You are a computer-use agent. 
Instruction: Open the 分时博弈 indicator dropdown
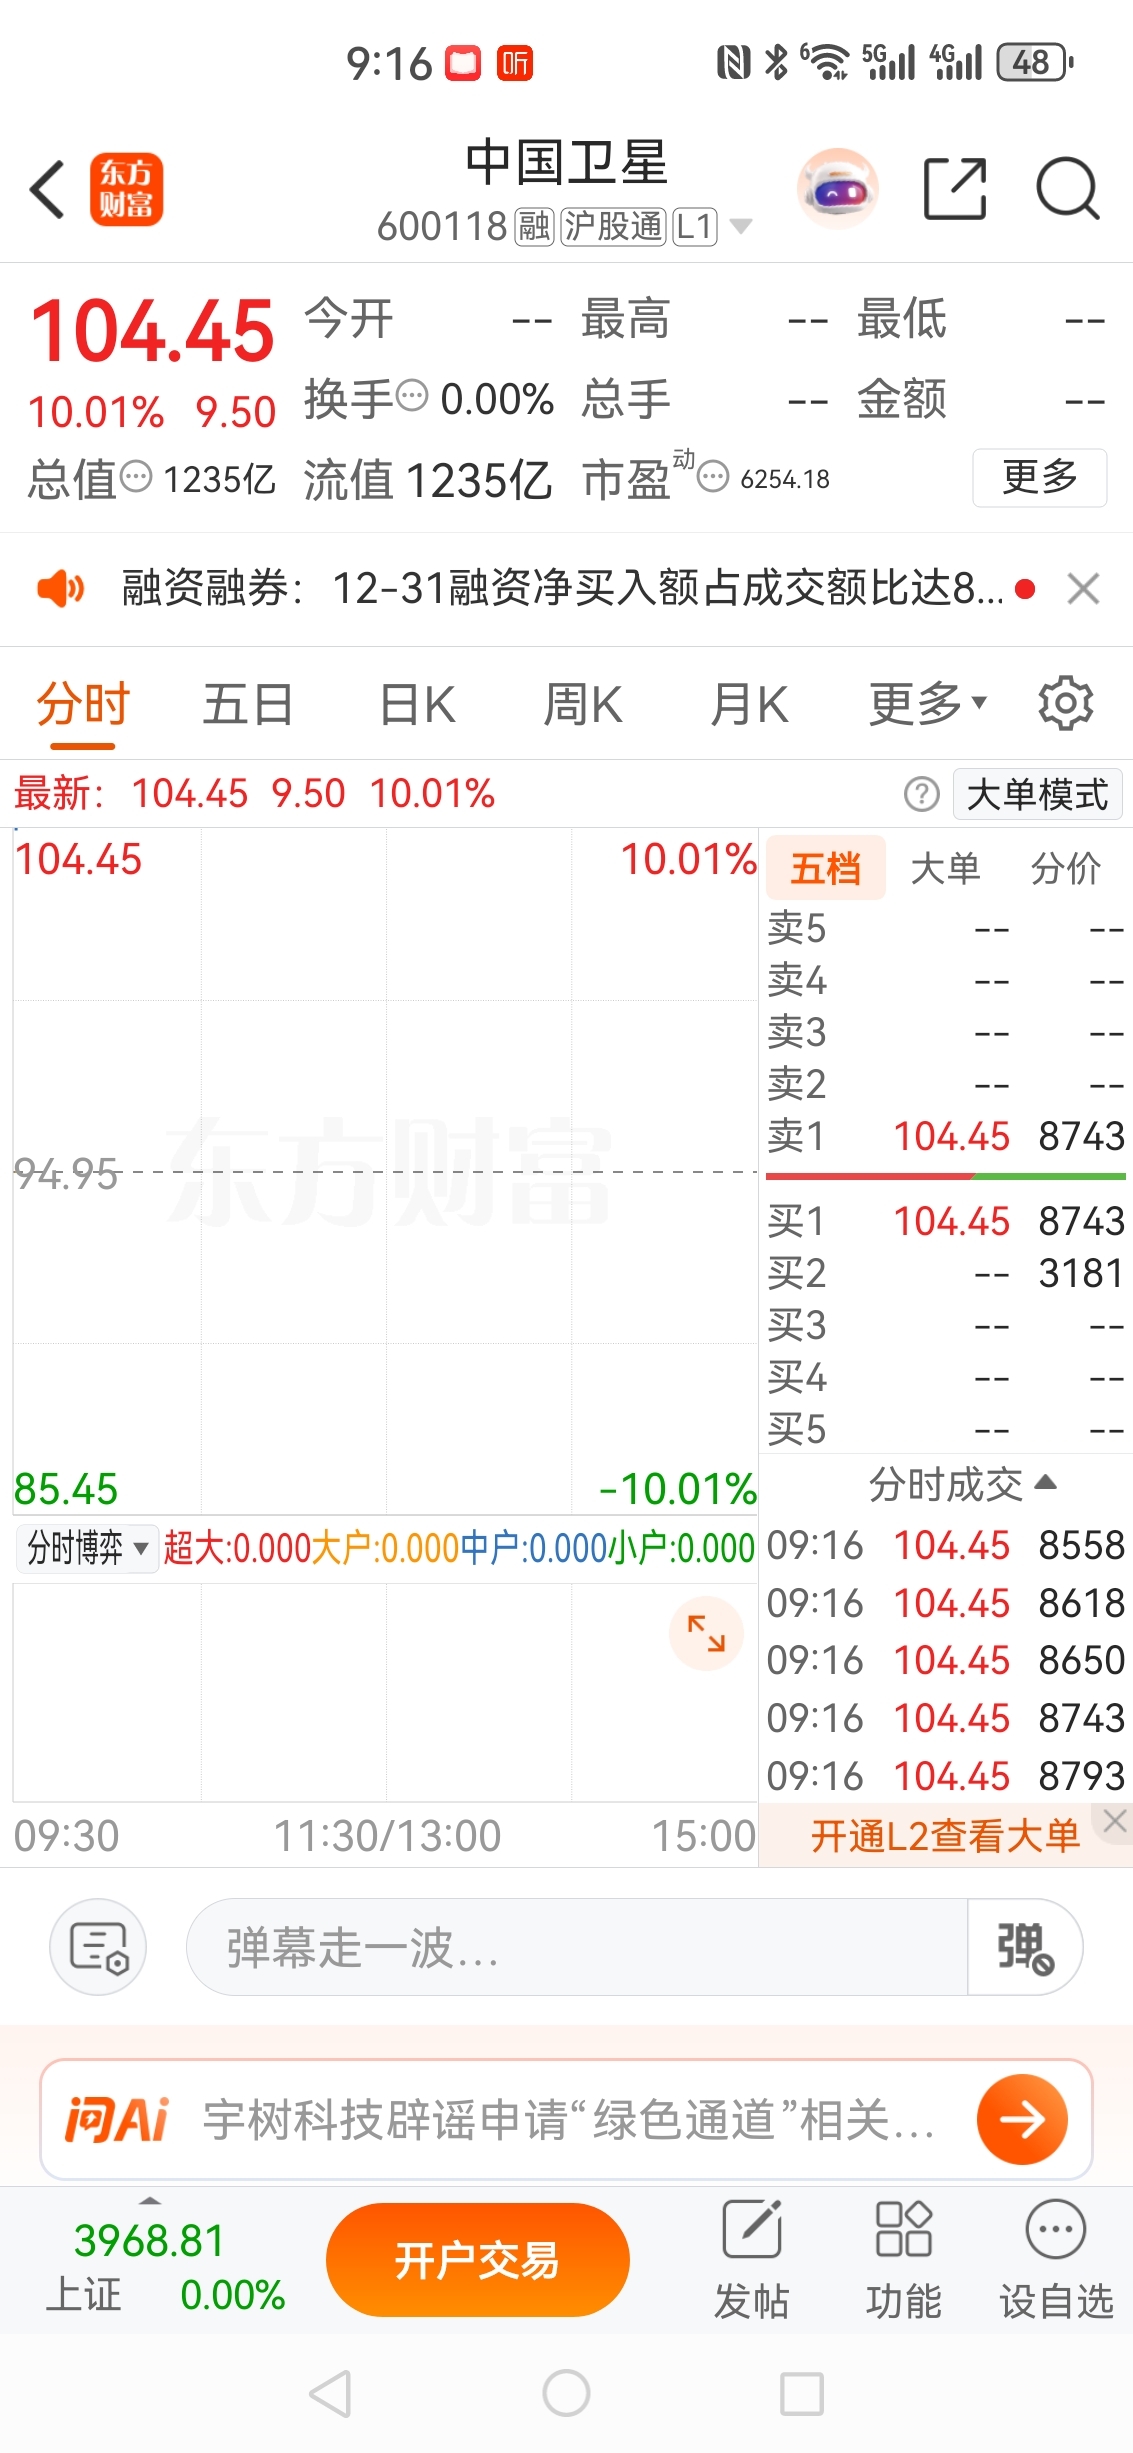pyautogui.click(x=87, y=1548)
